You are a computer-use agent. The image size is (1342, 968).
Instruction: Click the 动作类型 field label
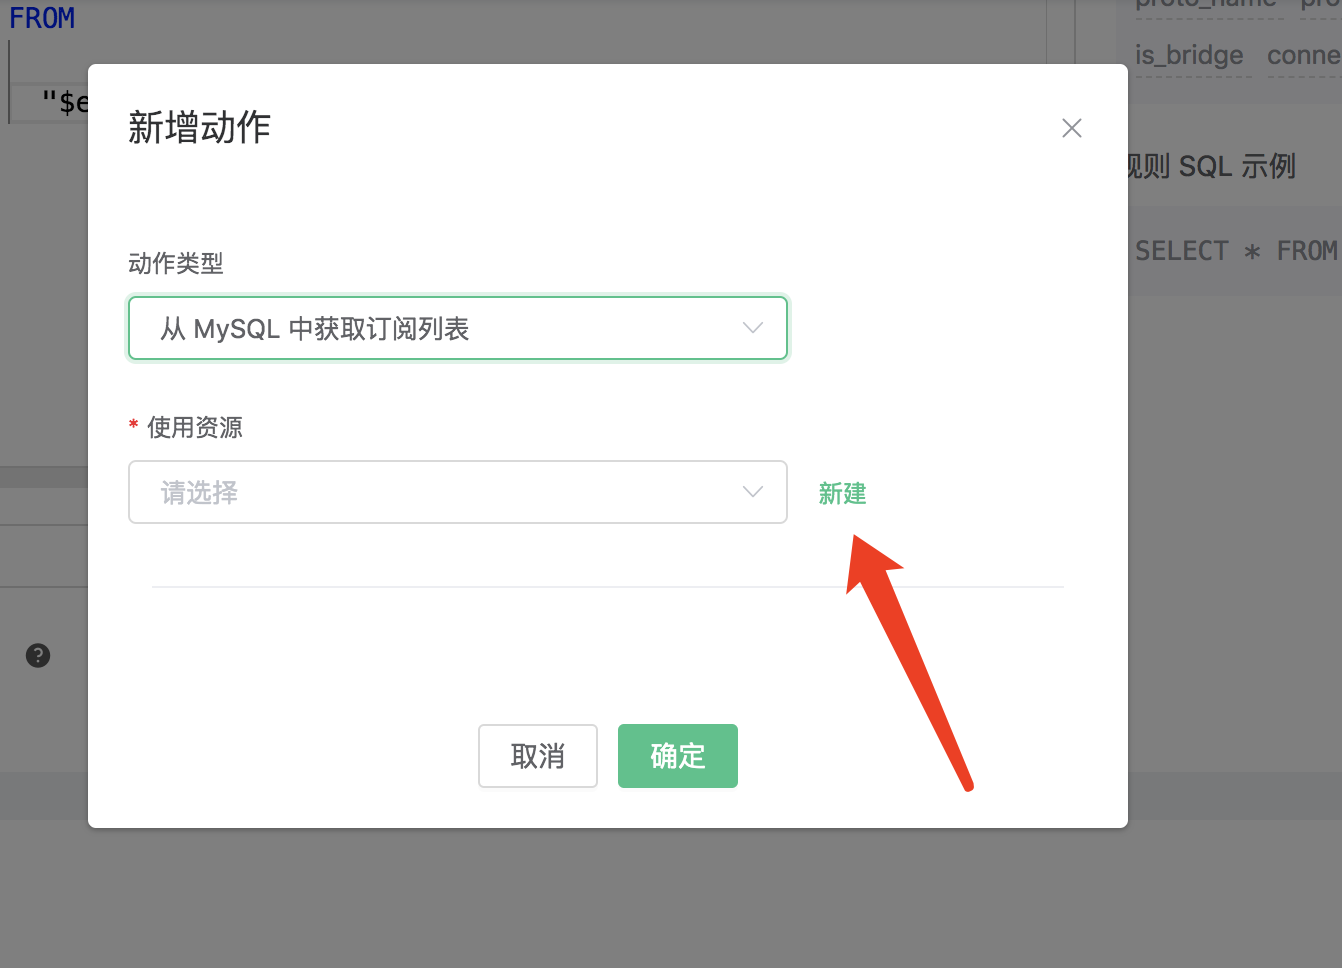pyautogui.click(x=176, y=263)
